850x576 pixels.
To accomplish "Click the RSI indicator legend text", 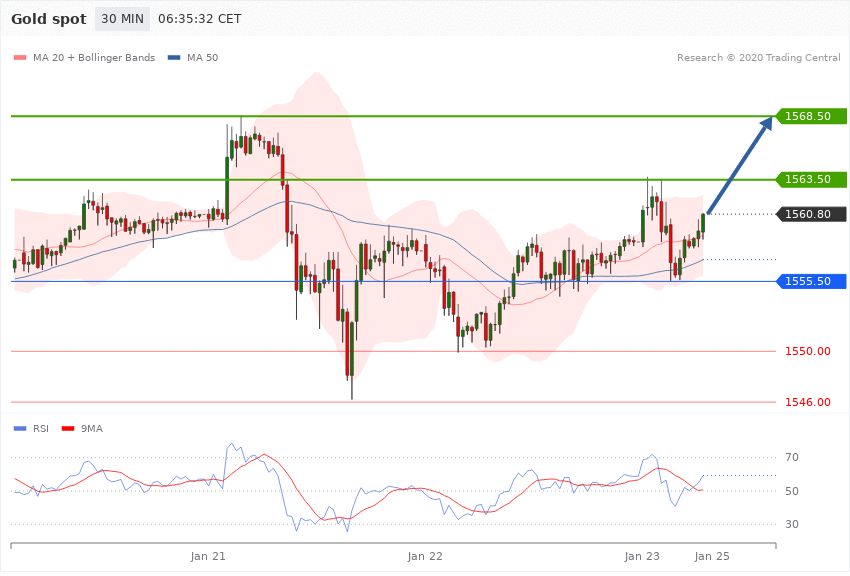I will pos(41,429).
